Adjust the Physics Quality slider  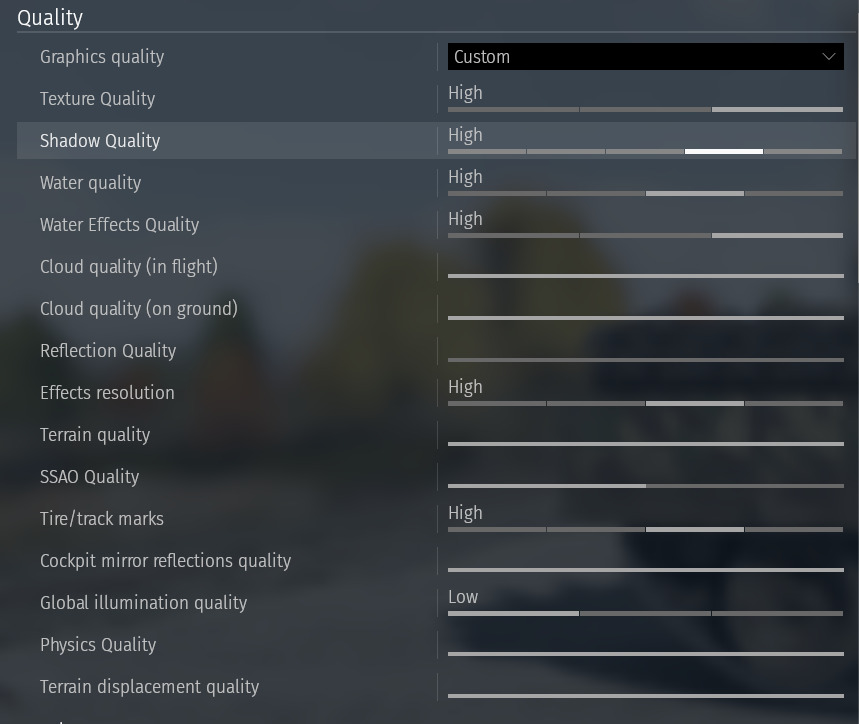(645, 653)
